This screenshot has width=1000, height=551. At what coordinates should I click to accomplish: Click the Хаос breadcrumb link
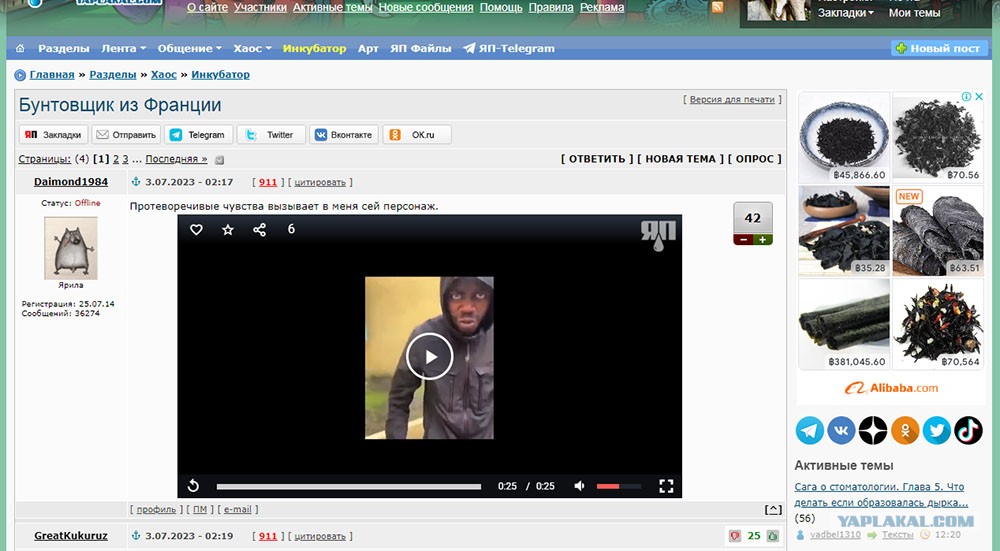(x=164, y=75)
